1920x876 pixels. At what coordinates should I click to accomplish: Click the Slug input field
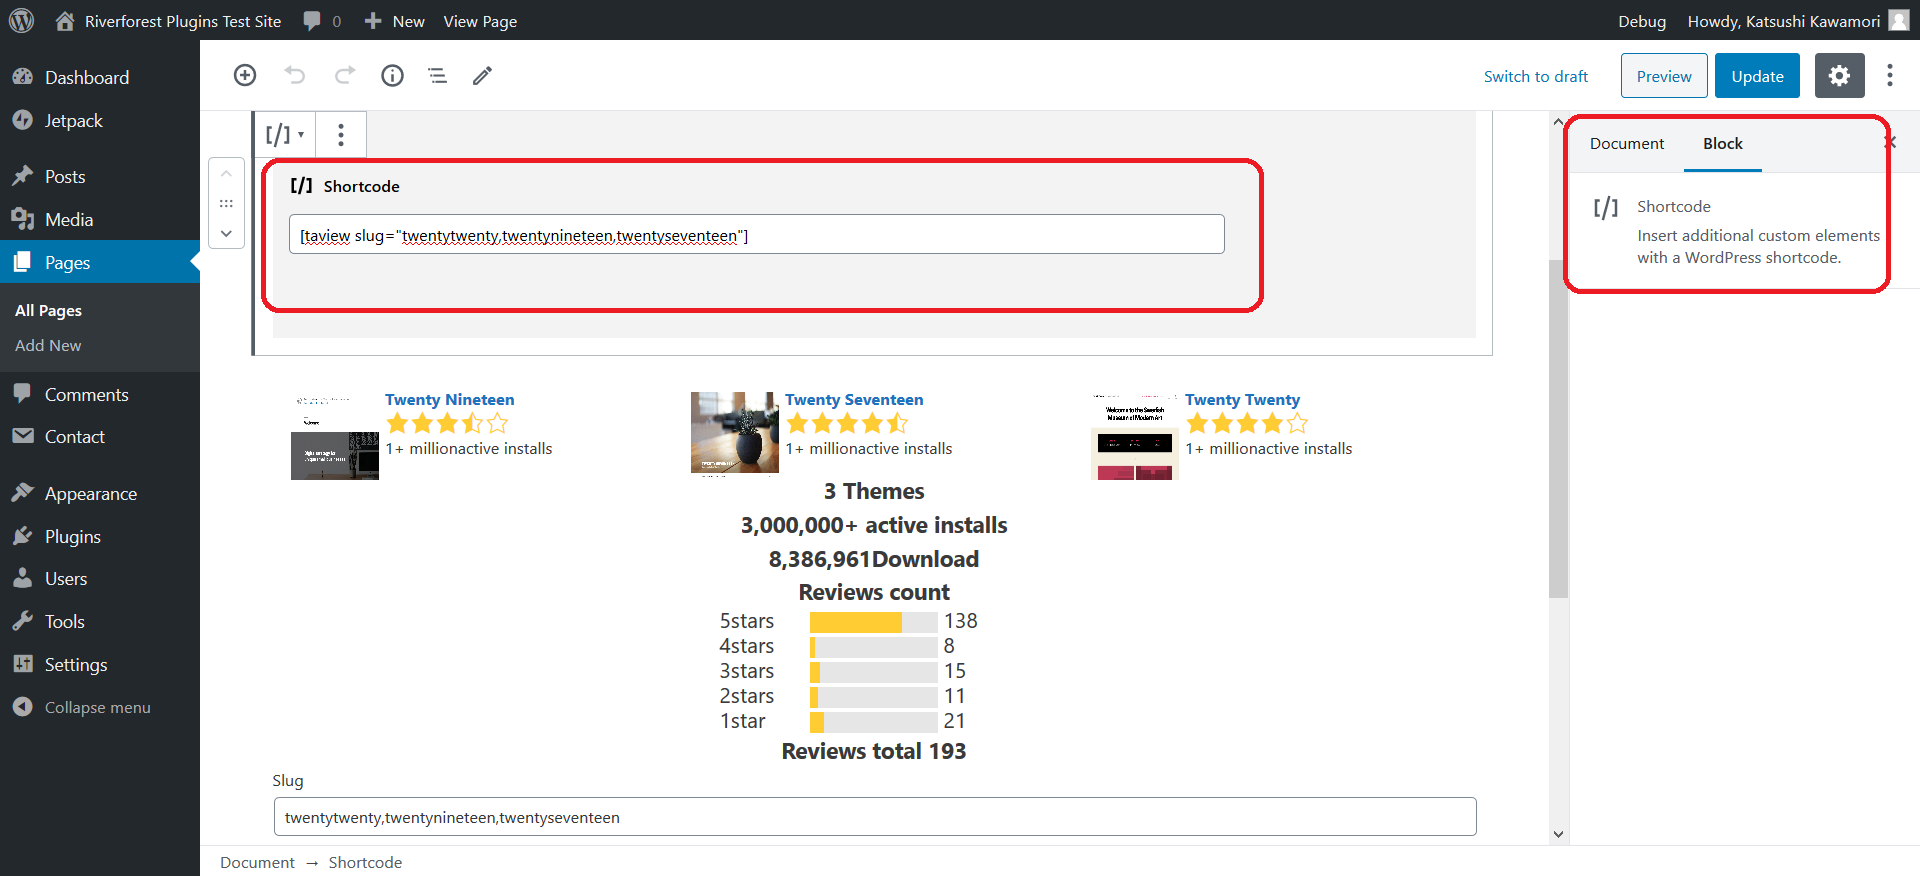[x=875, y=816]
